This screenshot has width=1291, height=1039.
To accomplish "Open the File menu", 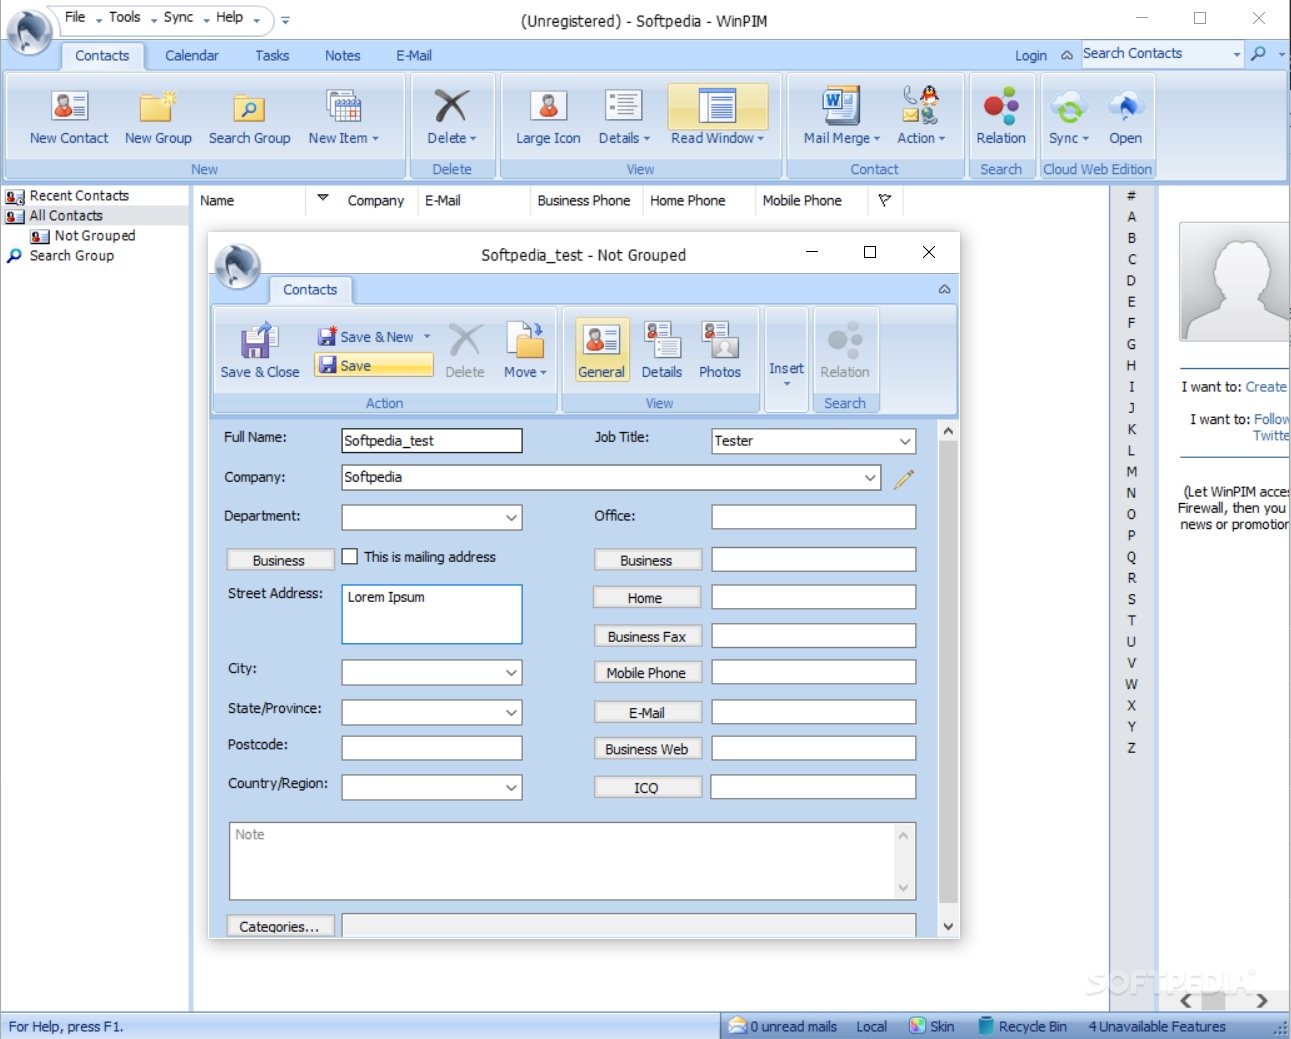I will pos(75,17).
